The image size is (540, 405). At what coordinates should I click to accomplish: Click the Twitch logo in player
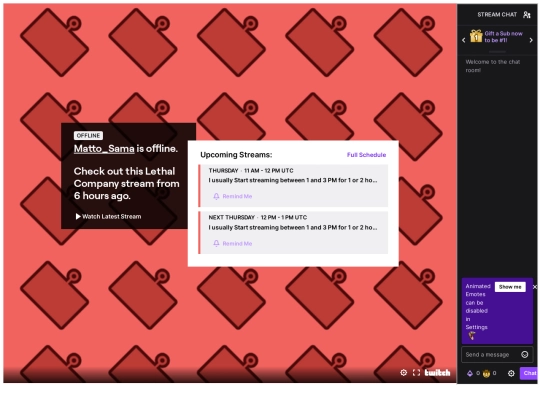click(437, 372)
